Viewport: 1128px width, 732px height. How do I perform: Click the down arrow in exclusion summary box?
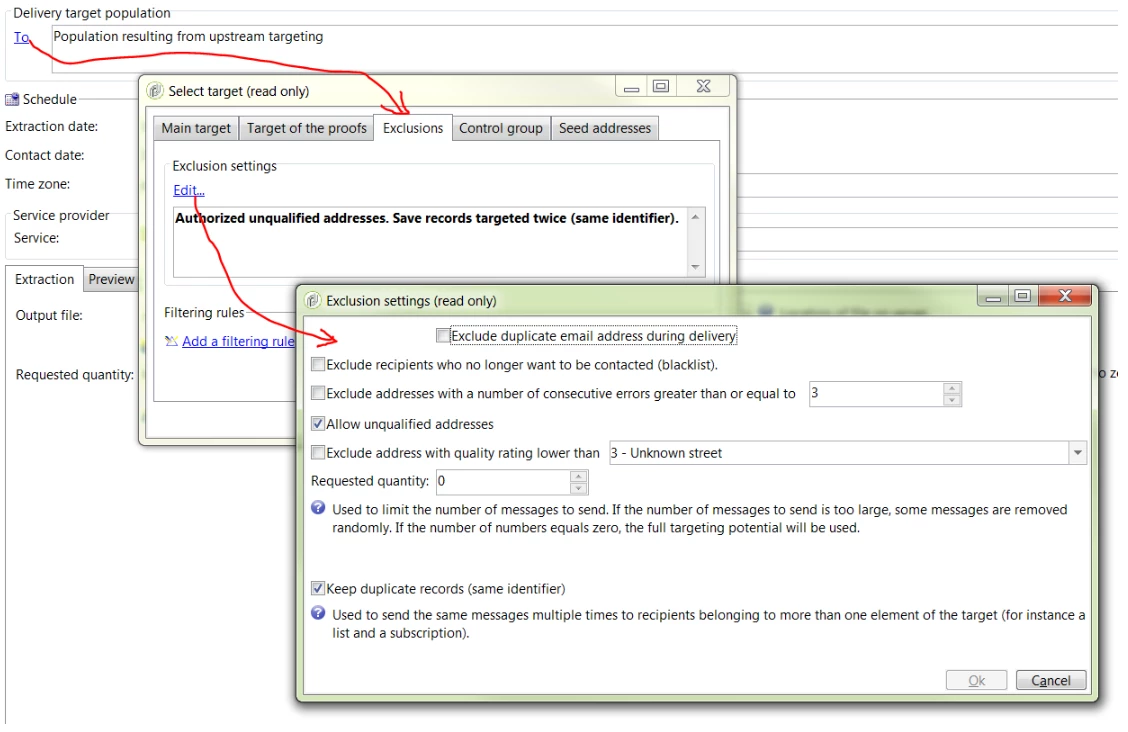(x=696, y=267)
